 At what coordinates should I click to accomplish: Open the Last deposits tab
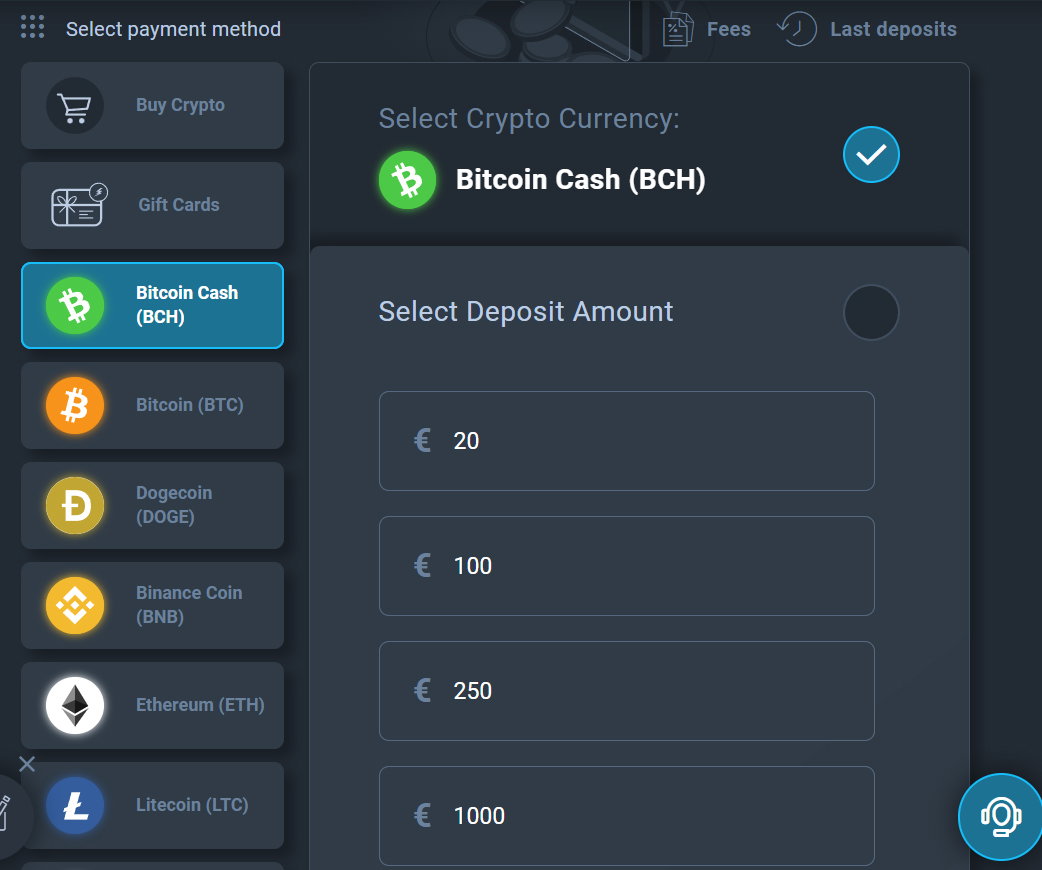click(x=867, y=29)
